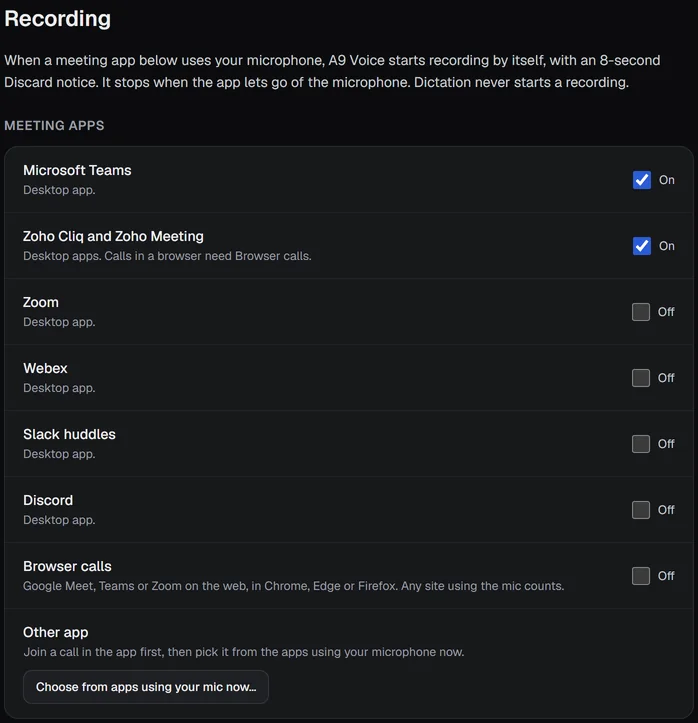
Task: Click the 'When a meeting app below' paragraph
Action: coord(332,71)
